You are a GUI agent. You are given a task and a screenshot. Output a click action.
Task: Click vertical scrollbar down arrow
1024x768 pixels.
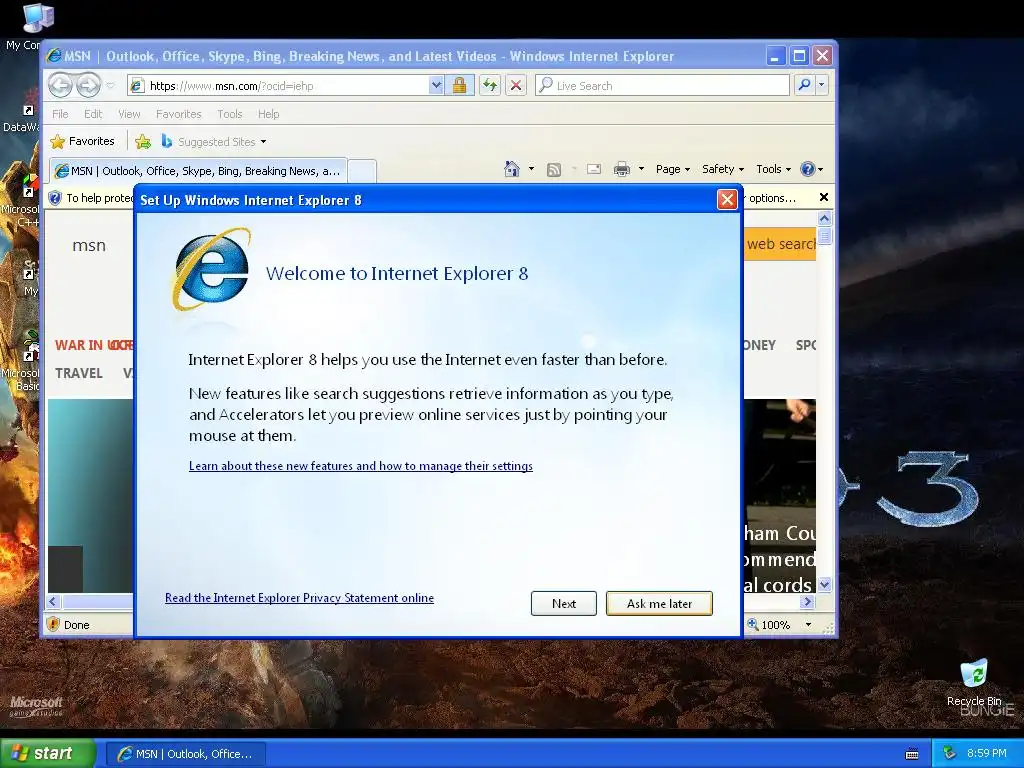point(825,584)
